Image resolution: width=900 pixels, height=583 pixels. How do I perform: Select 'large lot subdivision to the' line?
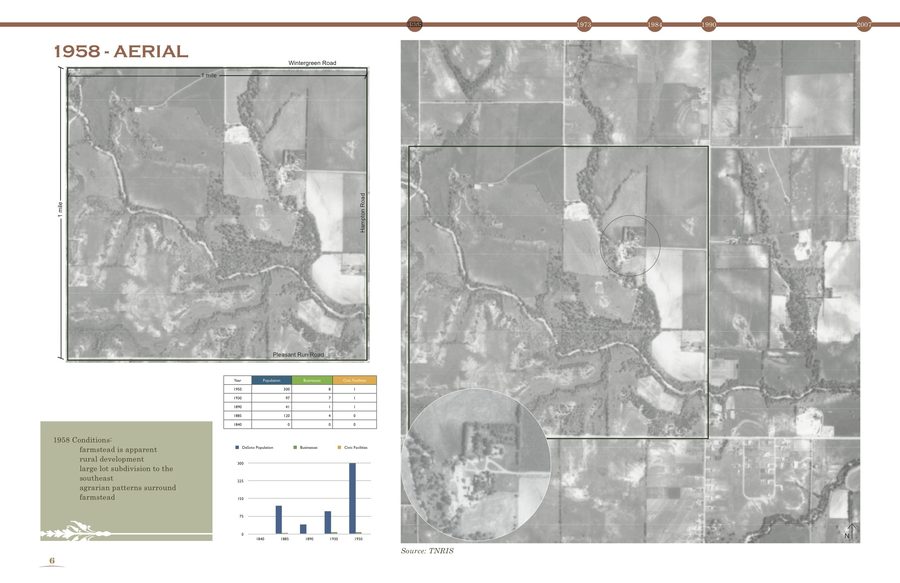point(126,469)
